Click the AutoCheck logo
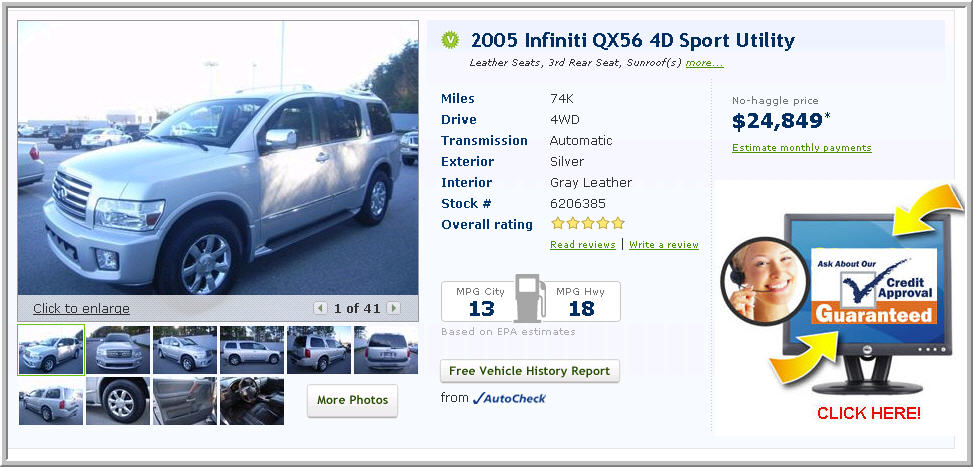Image resolution: width=973 pixels, height=467 pixels. [x=509, y=398]
